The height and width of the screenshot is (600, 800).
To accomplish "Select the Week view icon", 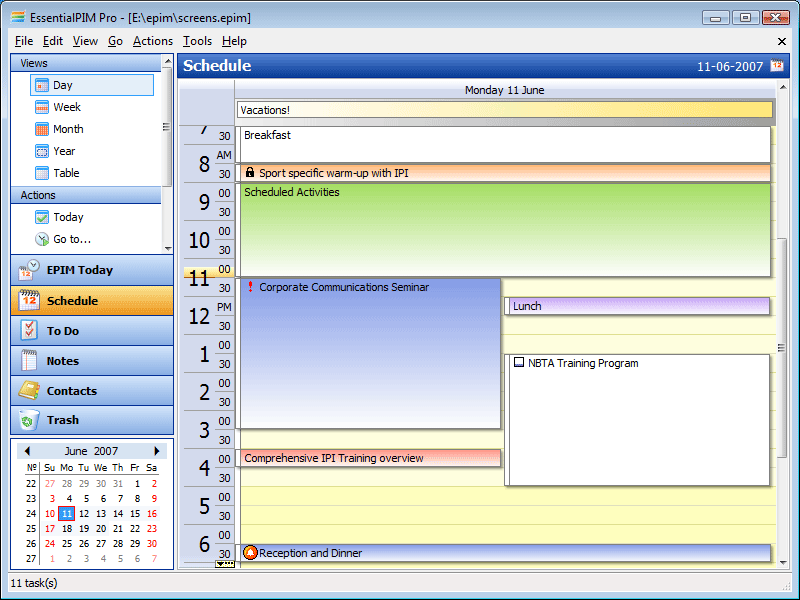I will click(x=42, y=107).
